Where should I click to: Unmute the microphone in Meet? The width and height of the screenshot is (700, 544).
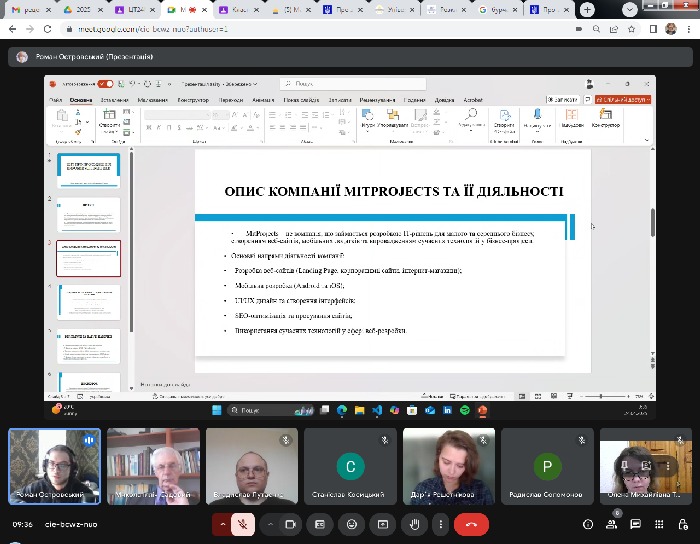coord(241,524)
